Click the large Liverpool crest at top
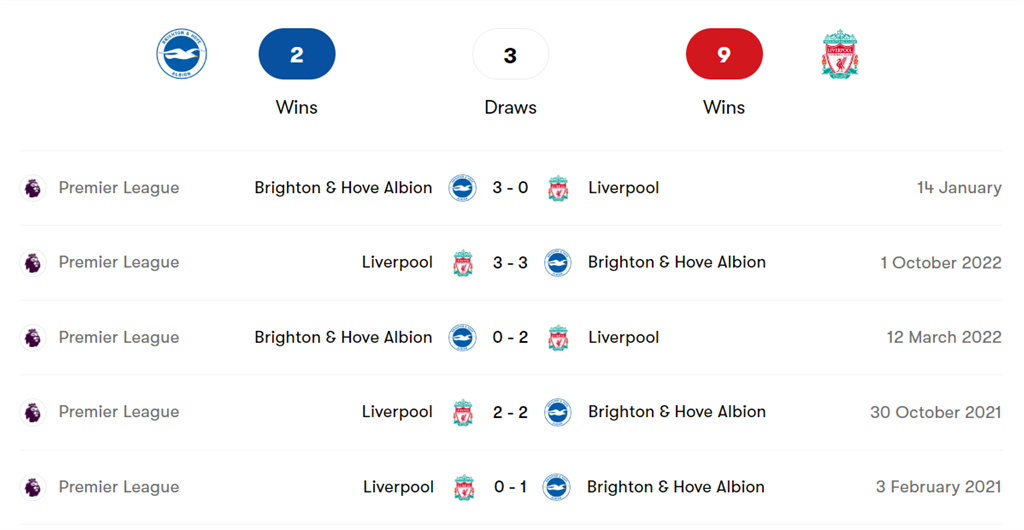 pyautogui.click(x=839, y=54)
